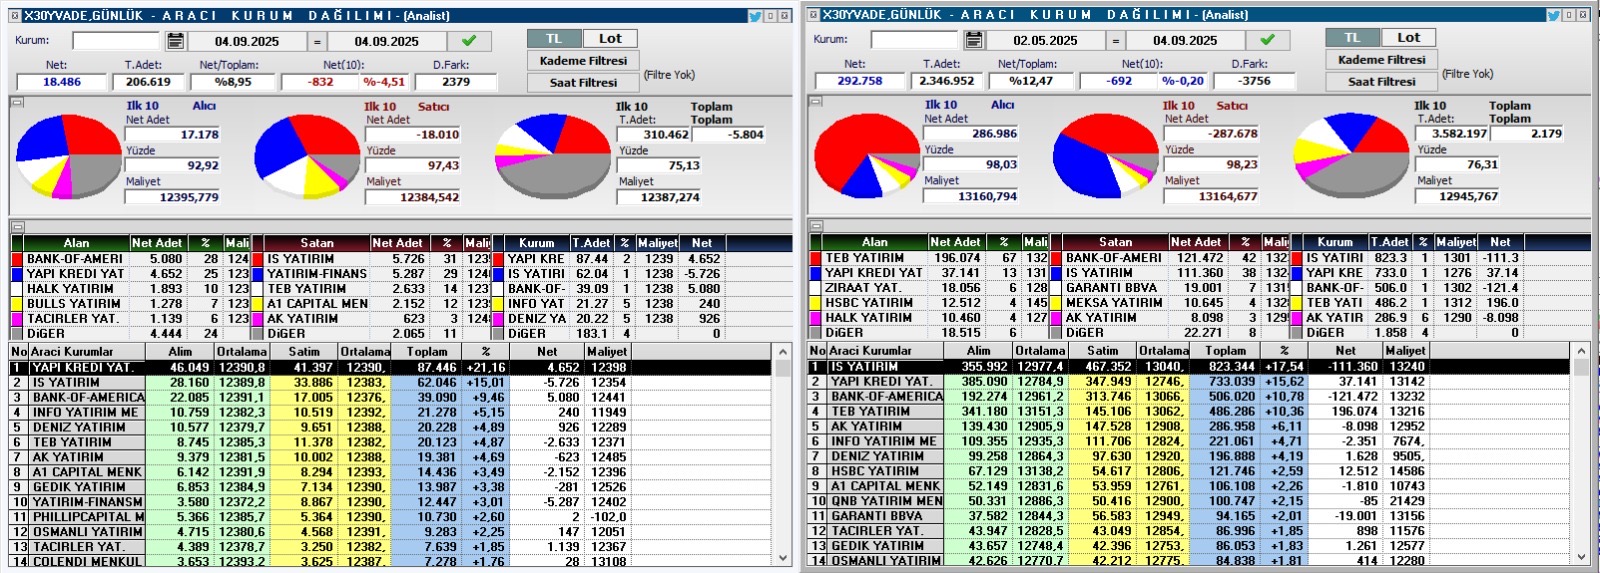Click the Alıcı pie chart showing 17.178 net adet
Viewport: 1600px width, 573px height.
coord(69,157)
